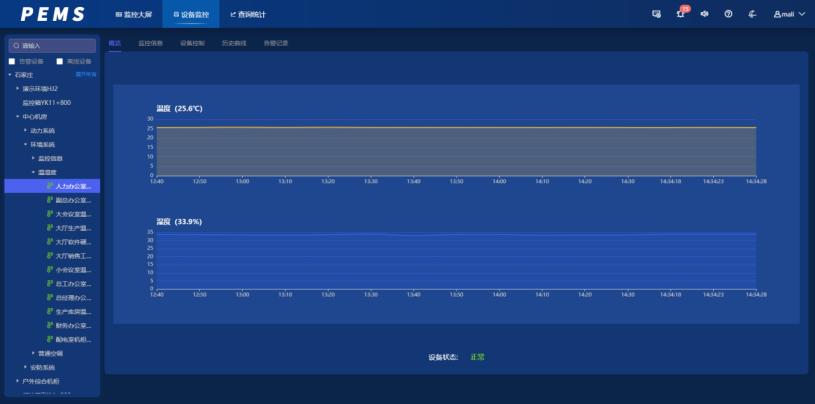
Task: Expand the 户外综合机柜 node
Action: click(x=18, y=381)
